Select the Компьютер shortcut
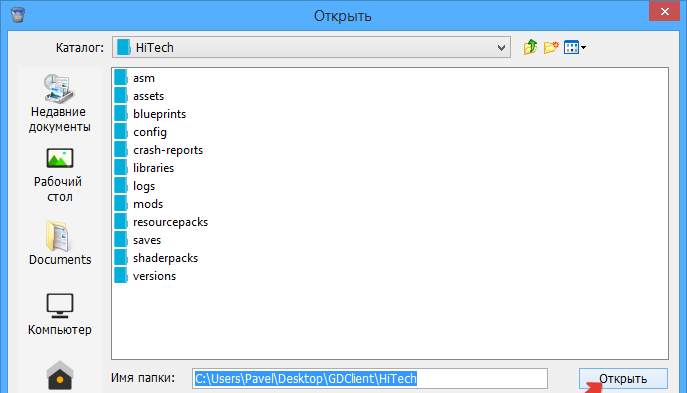The image size is (687, 393). [60, 315]
